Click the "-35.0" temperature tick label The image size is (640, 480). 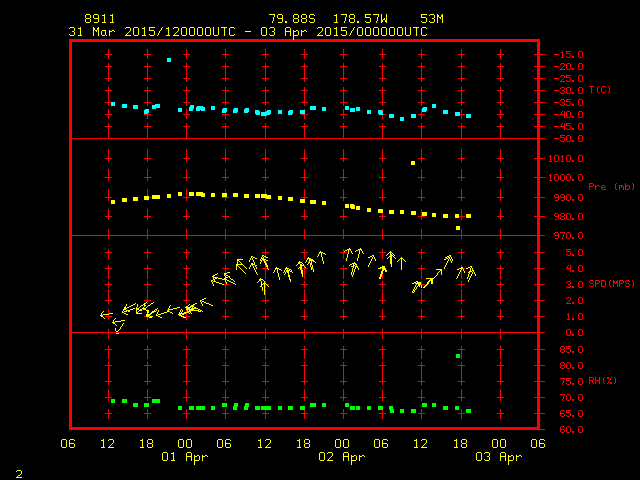pos(569,102)
